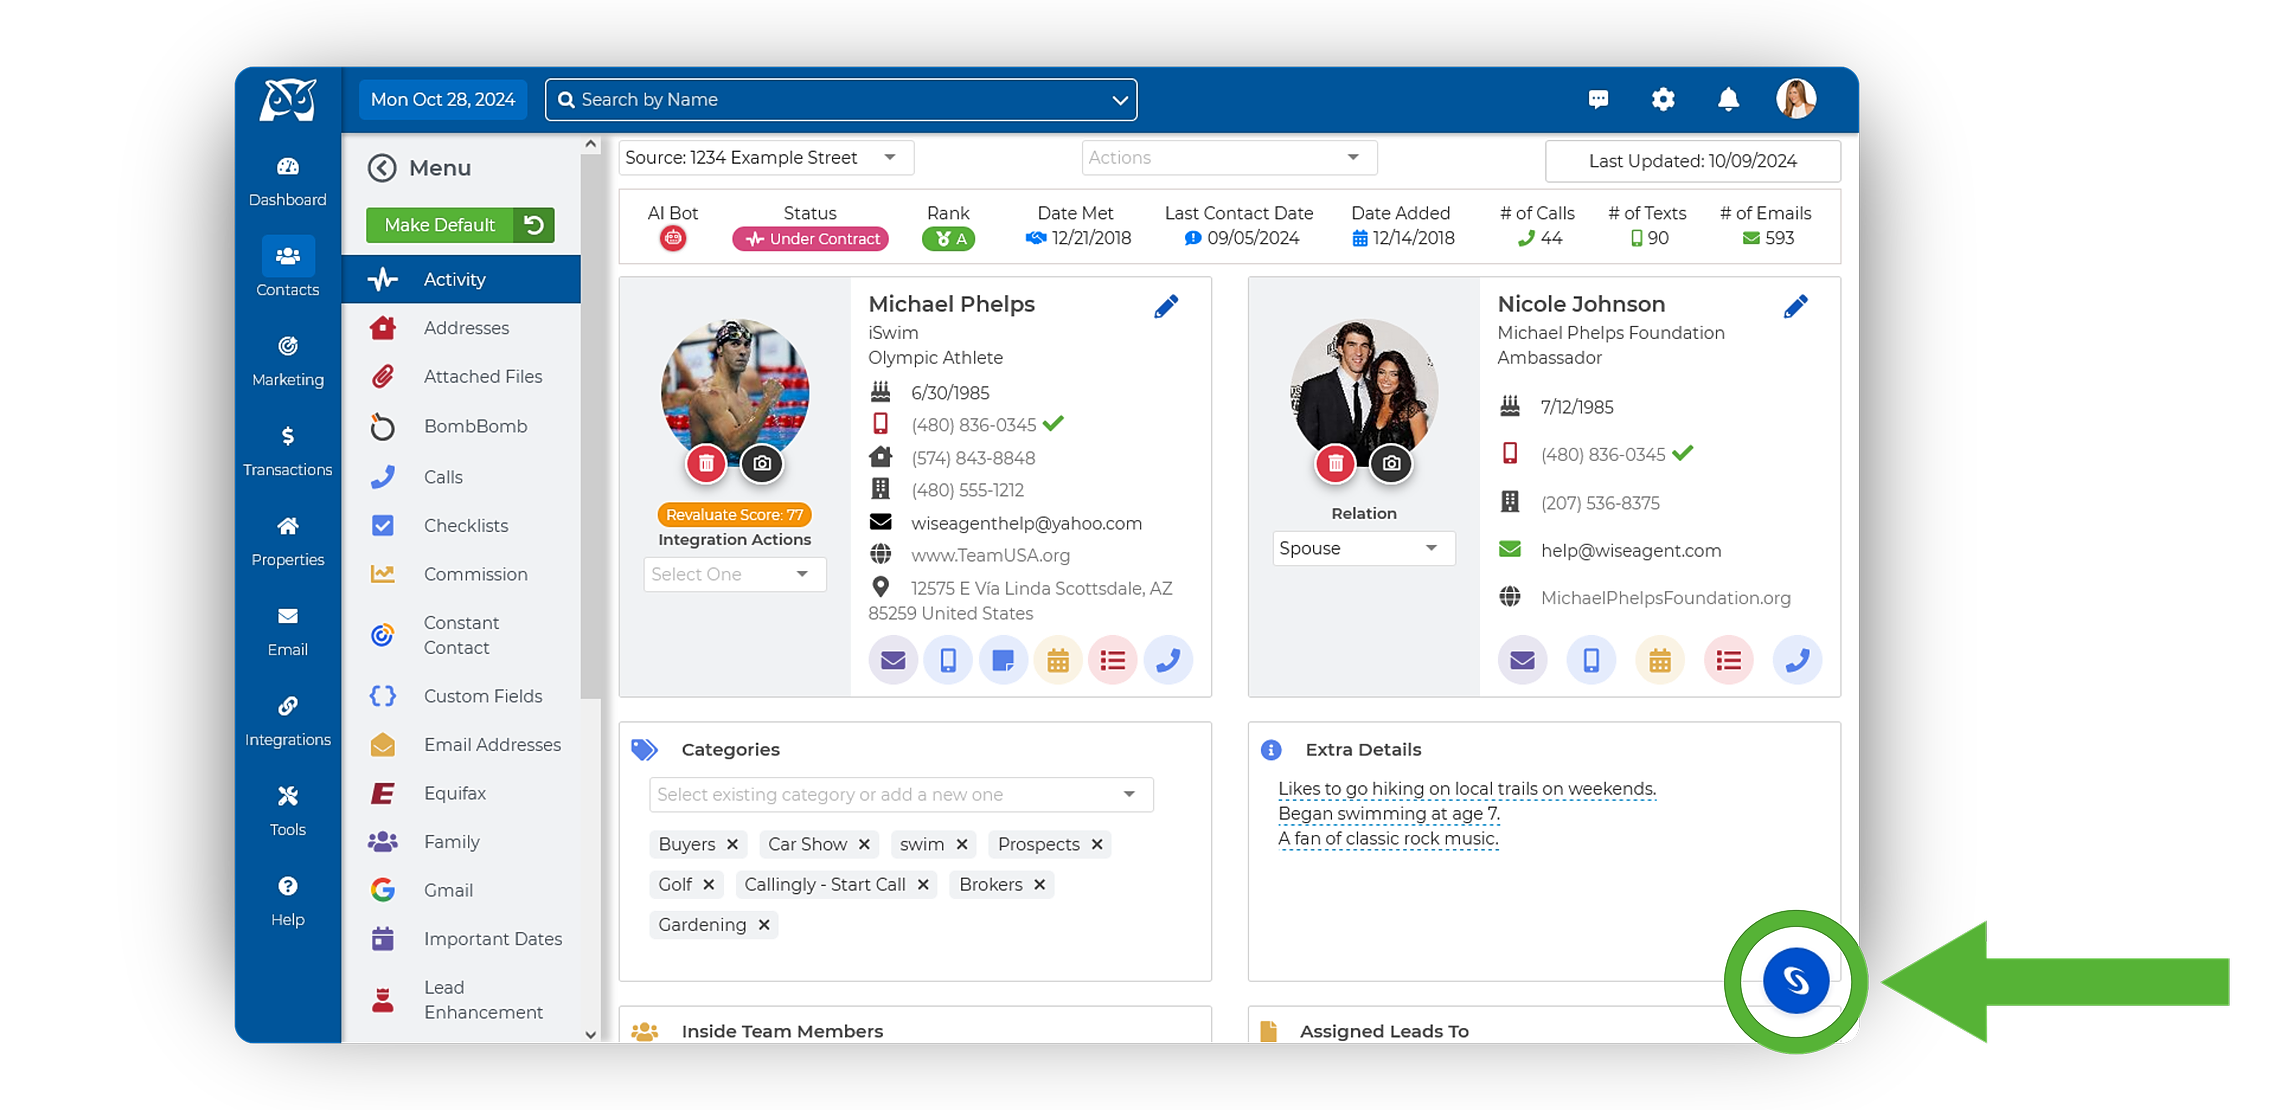Open Contacts in the sidebar
This screenshot has height=1110, width=2269.
pyautogui.click(x=288, y=269)
